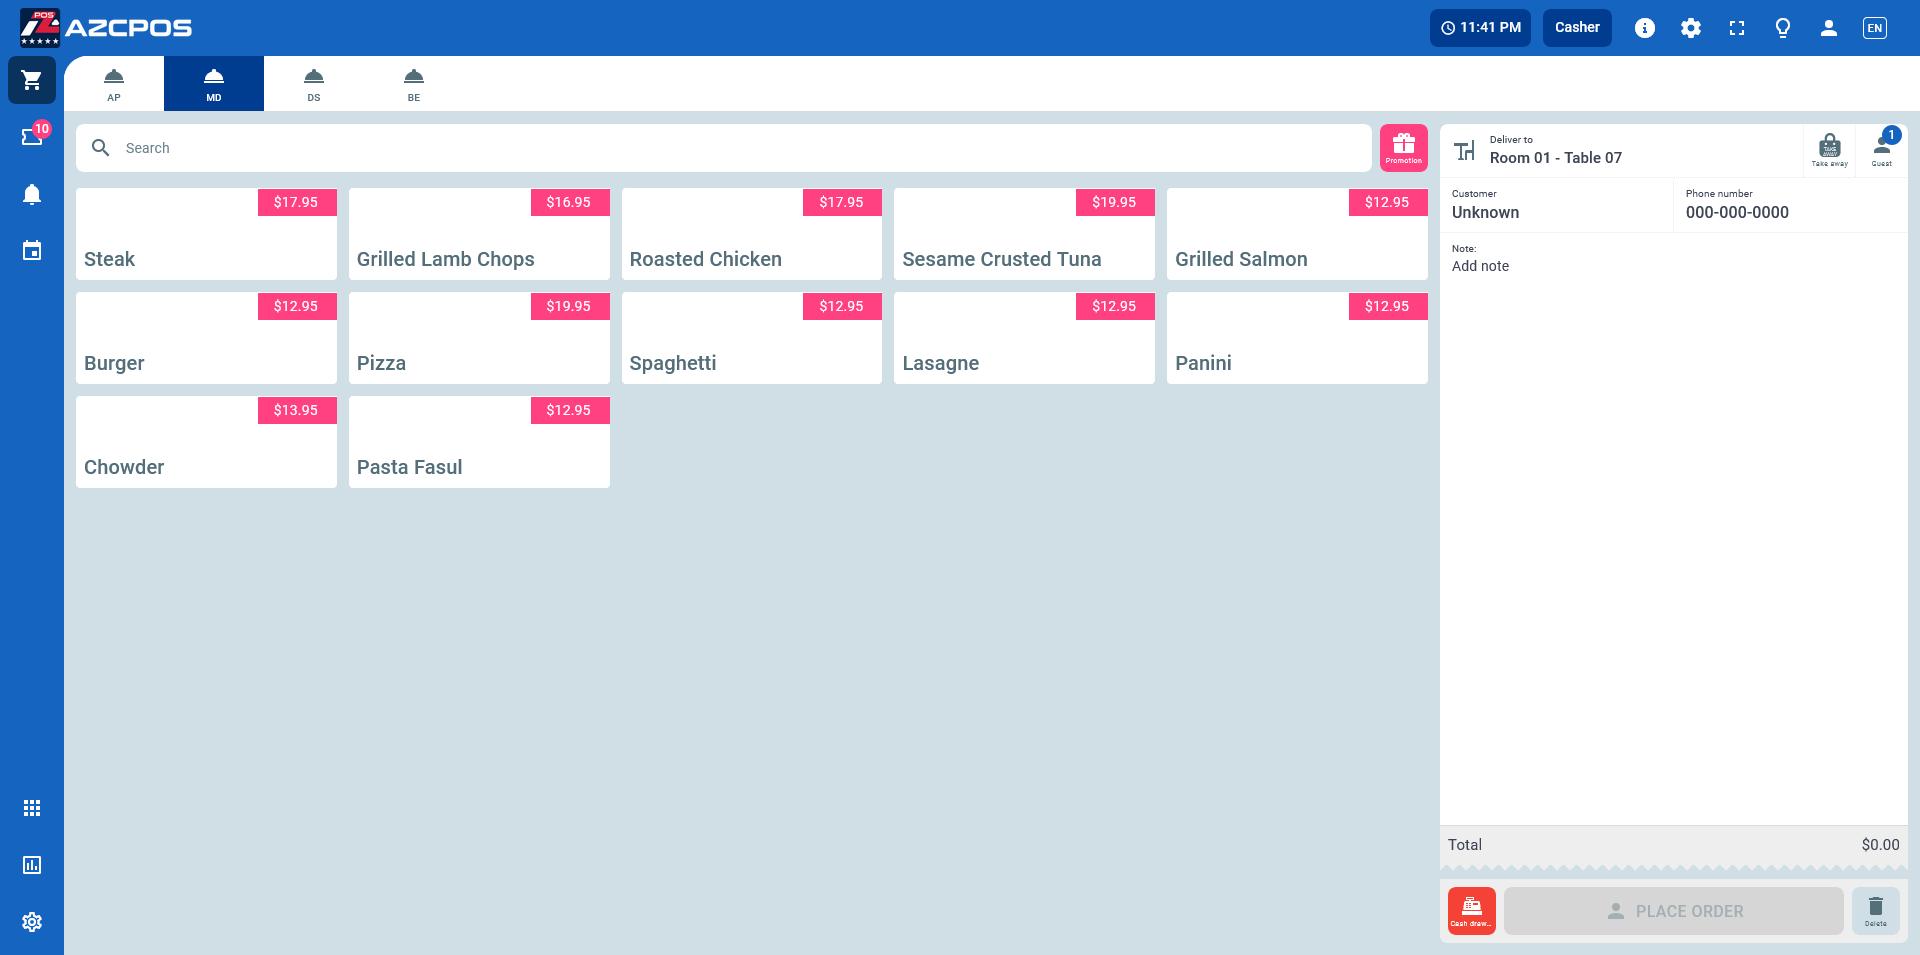
Task: Click the info icon in top bar
Action: [x=1645, y=28]
